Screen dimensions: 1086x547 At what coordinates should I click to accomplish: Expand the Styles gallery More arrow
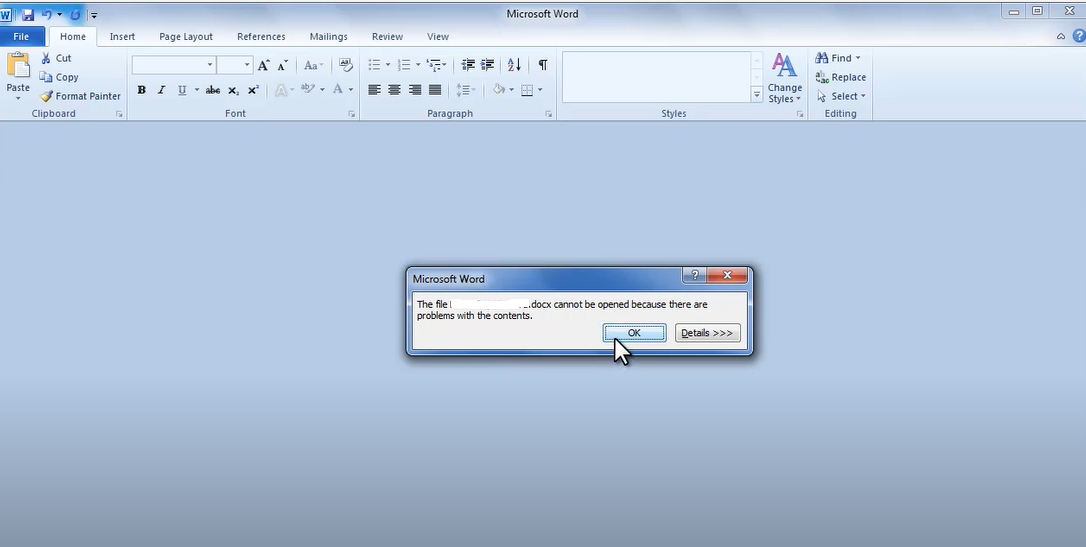[756, 96]
